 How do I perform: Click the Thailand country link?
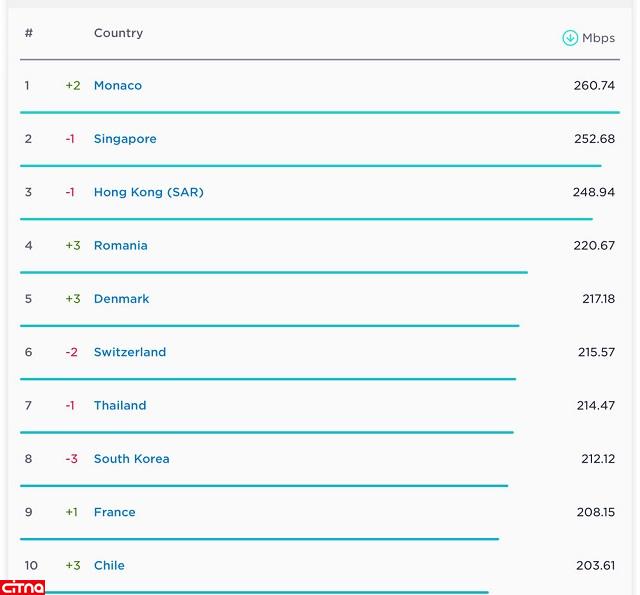coord(120,406)
